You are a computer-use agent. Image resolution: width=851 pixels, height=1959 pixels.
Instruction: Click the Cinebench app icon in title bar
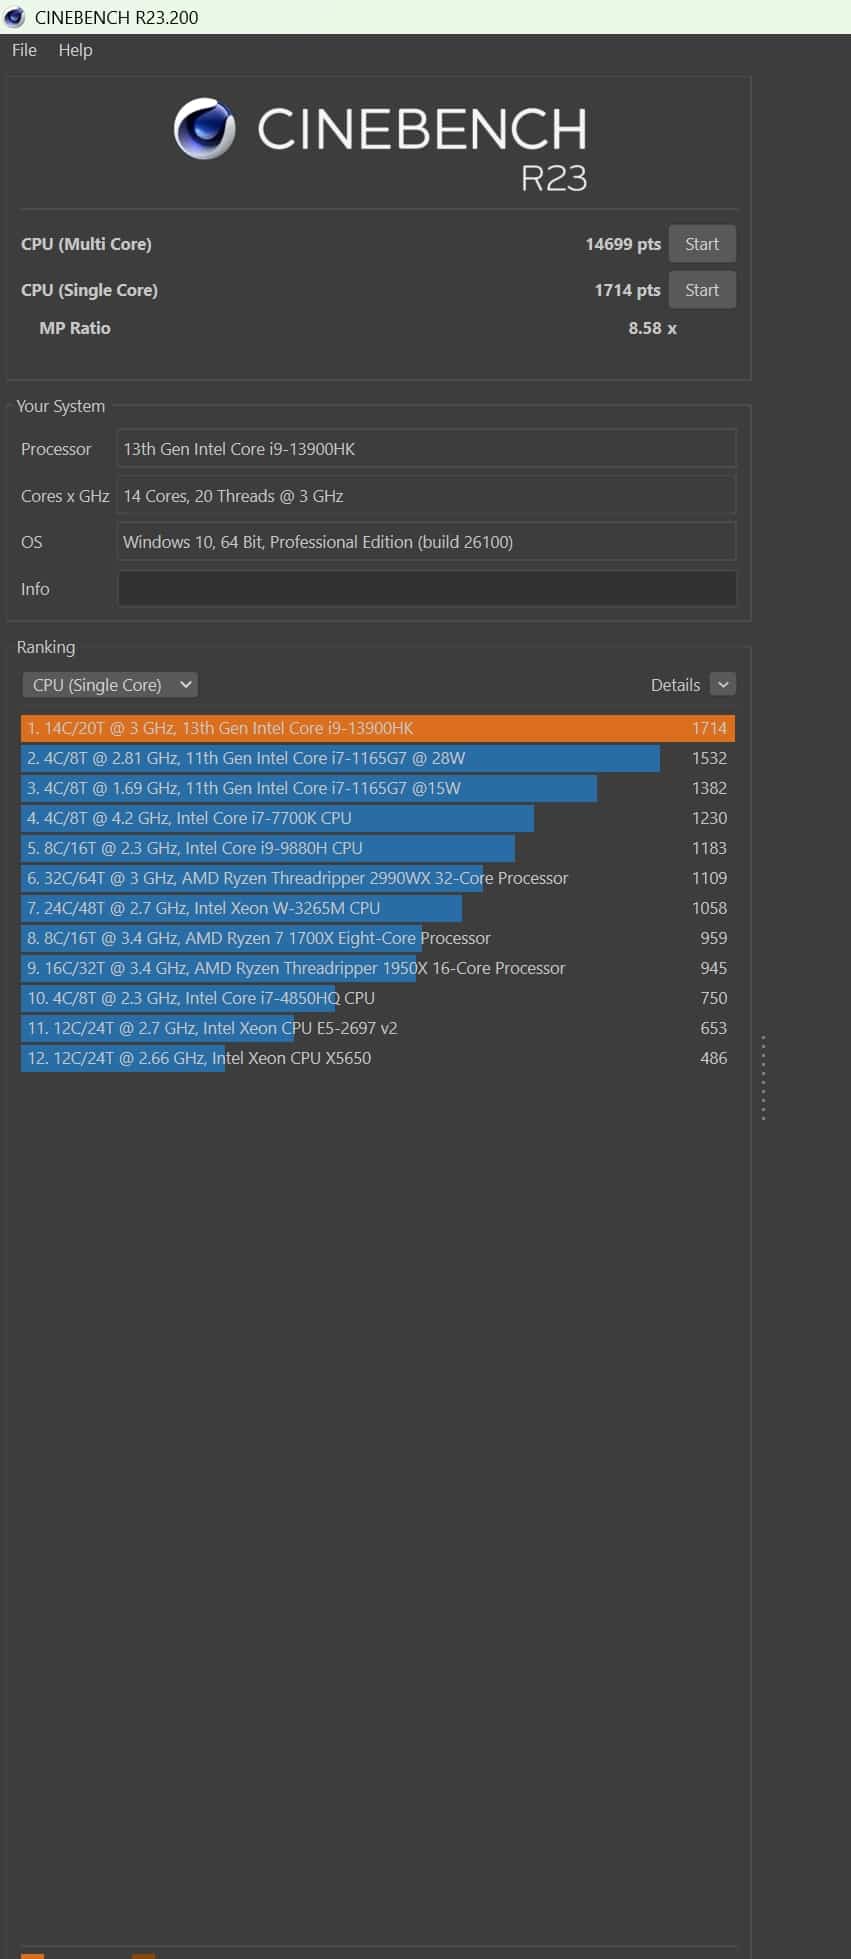15,17
